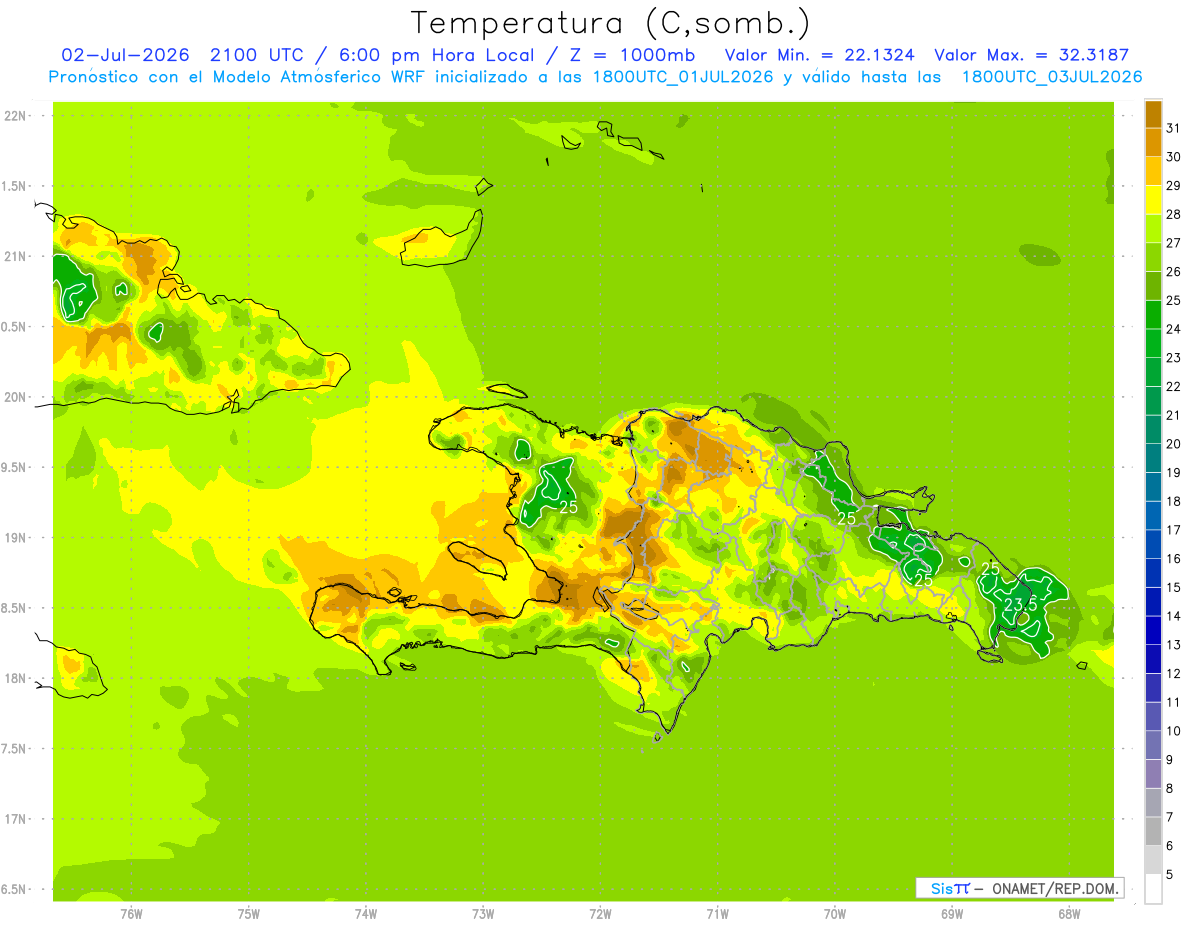
Task: Pick legend swatch between 26 and 27
Action: [x=1153, y=257]
